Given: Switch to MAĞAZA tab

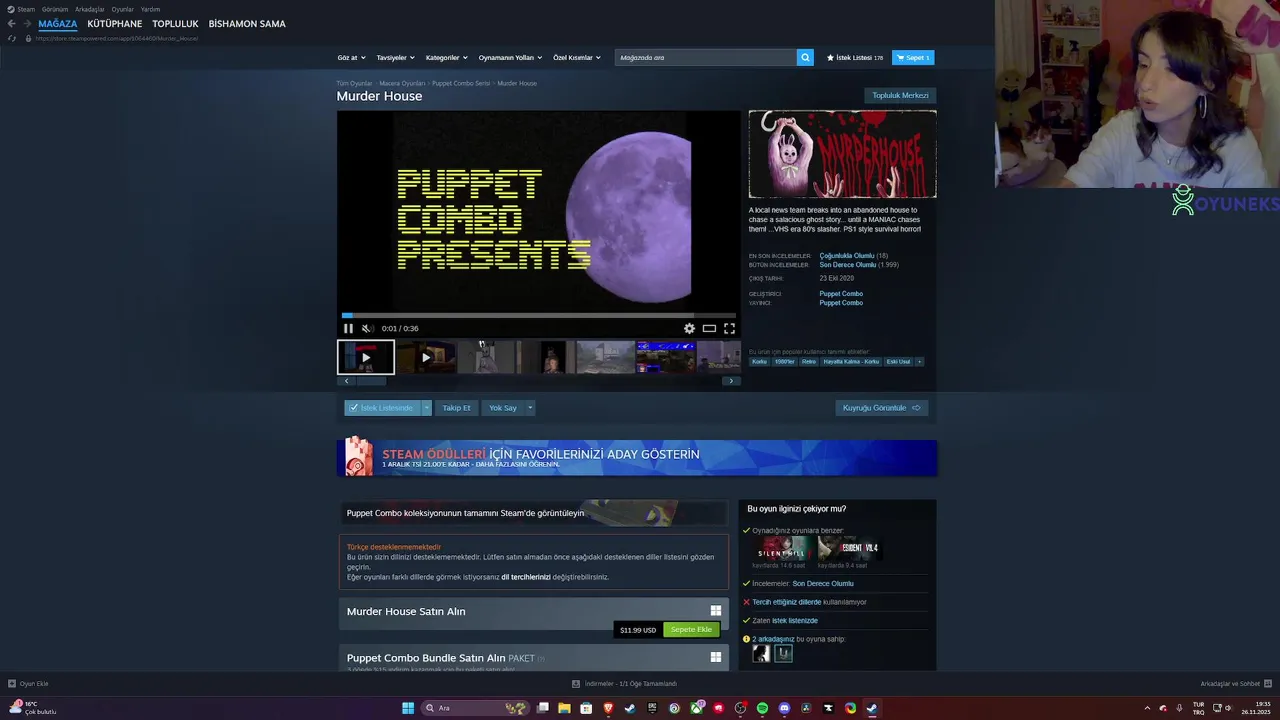Looking at the screenshot, I should pyautogui.click(x=58, y=24).
